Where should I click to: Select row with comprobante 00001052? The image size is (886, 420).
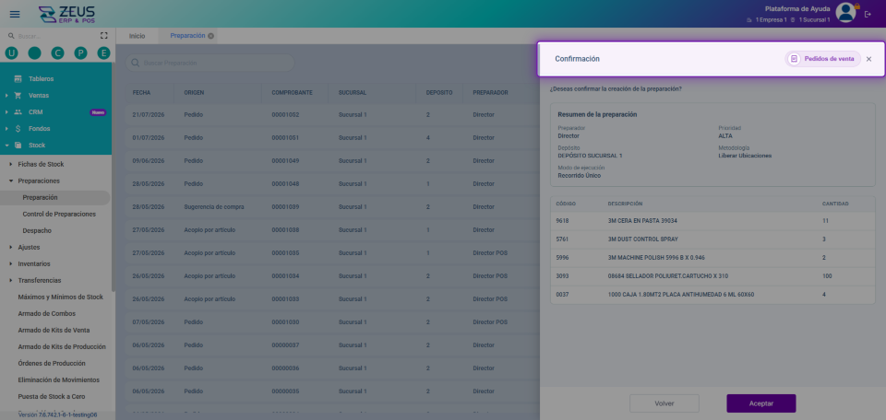pos(332,115)
